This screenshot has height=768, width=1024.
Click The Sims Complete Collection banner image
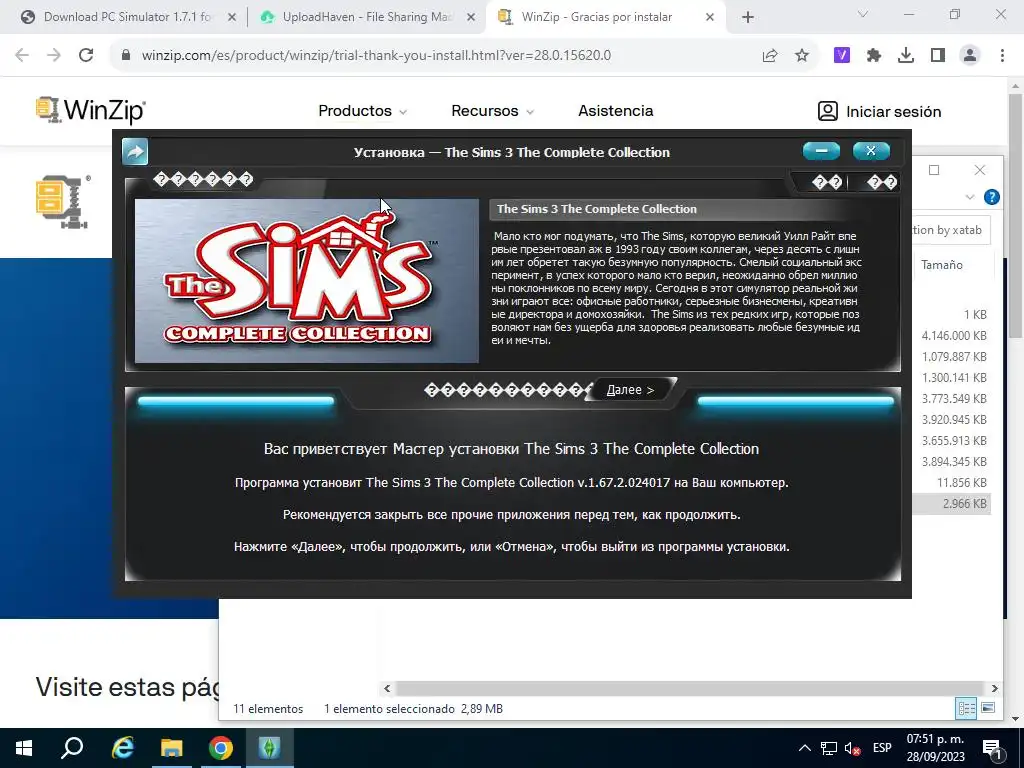pyautogui.click(x=307, y=281)
